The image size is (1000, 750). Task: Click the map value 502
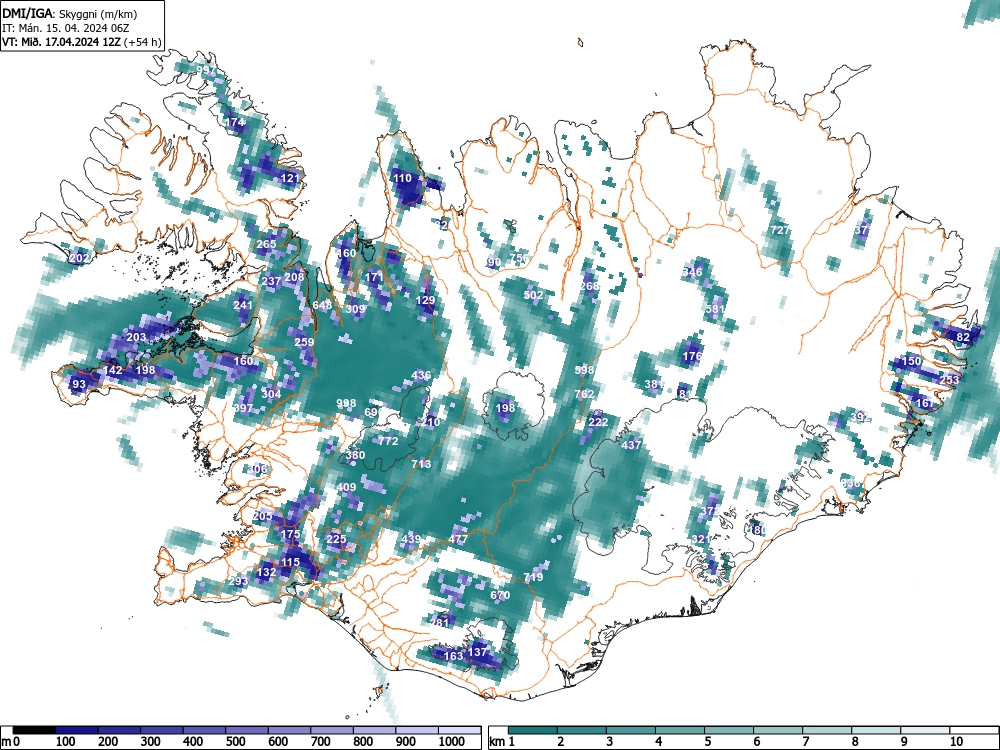(x=533, y=295)
